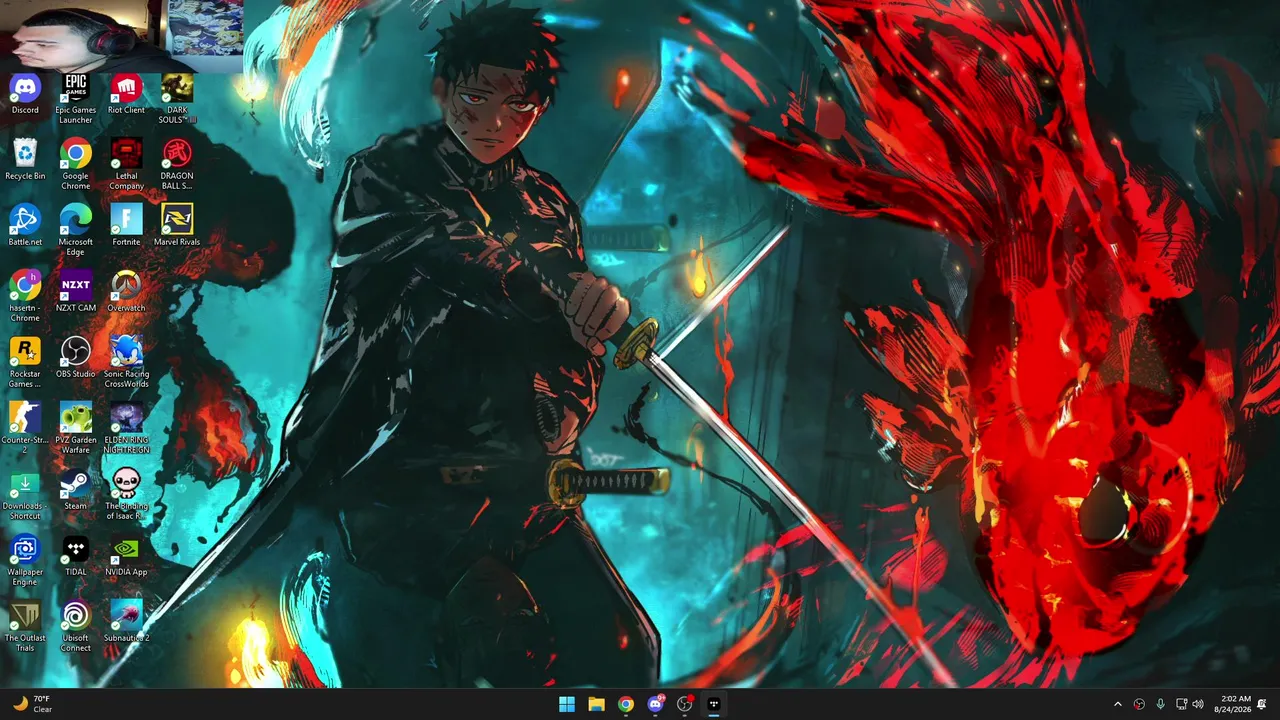Image resolution: width=1280 pixels, height=720 pixels.
Task: Click the OBS tray icon
Action: [1139, 704]
